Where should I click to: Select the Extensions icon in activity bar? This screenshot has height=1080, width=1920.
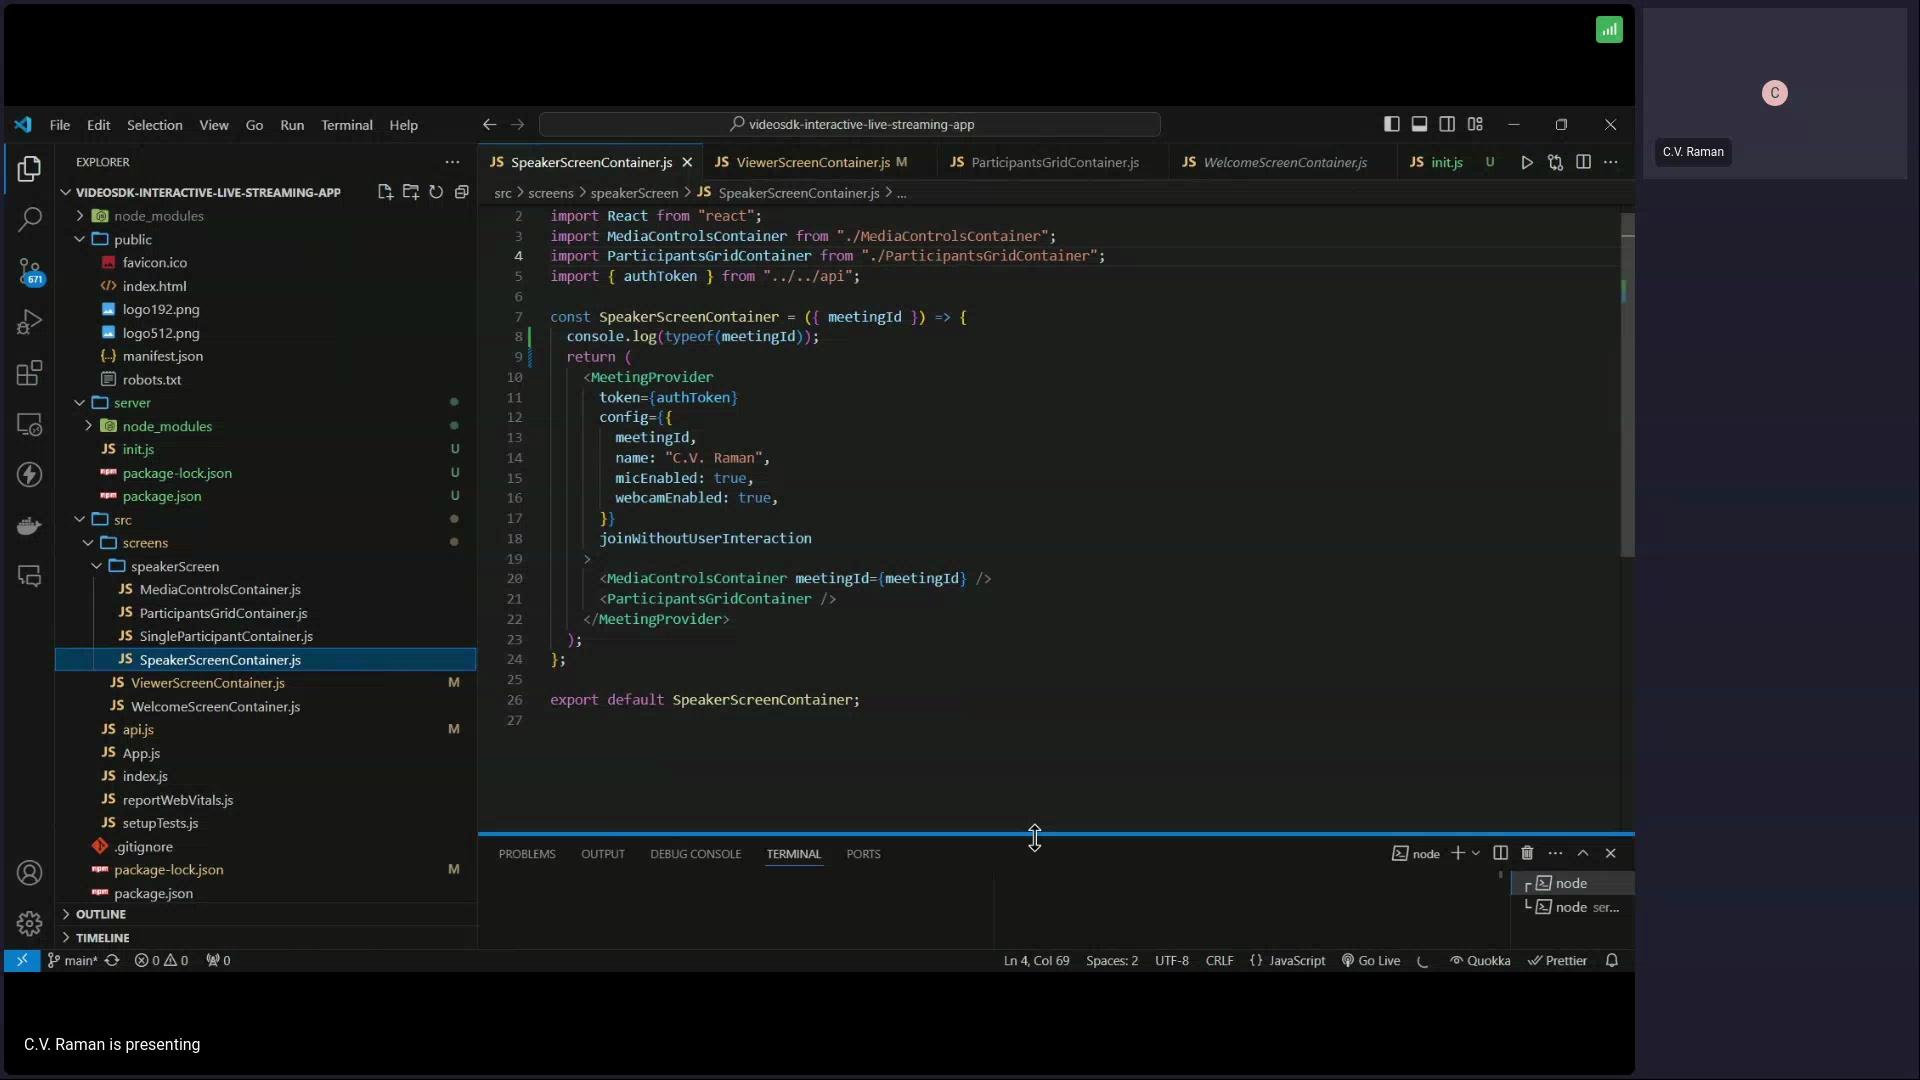click(x=29, y=372)
